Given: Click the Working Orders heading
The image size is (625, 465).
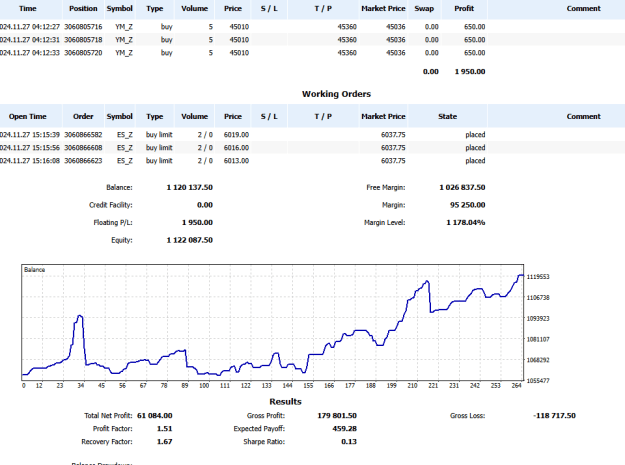Looking at the screenshot, I should (336, 94).
